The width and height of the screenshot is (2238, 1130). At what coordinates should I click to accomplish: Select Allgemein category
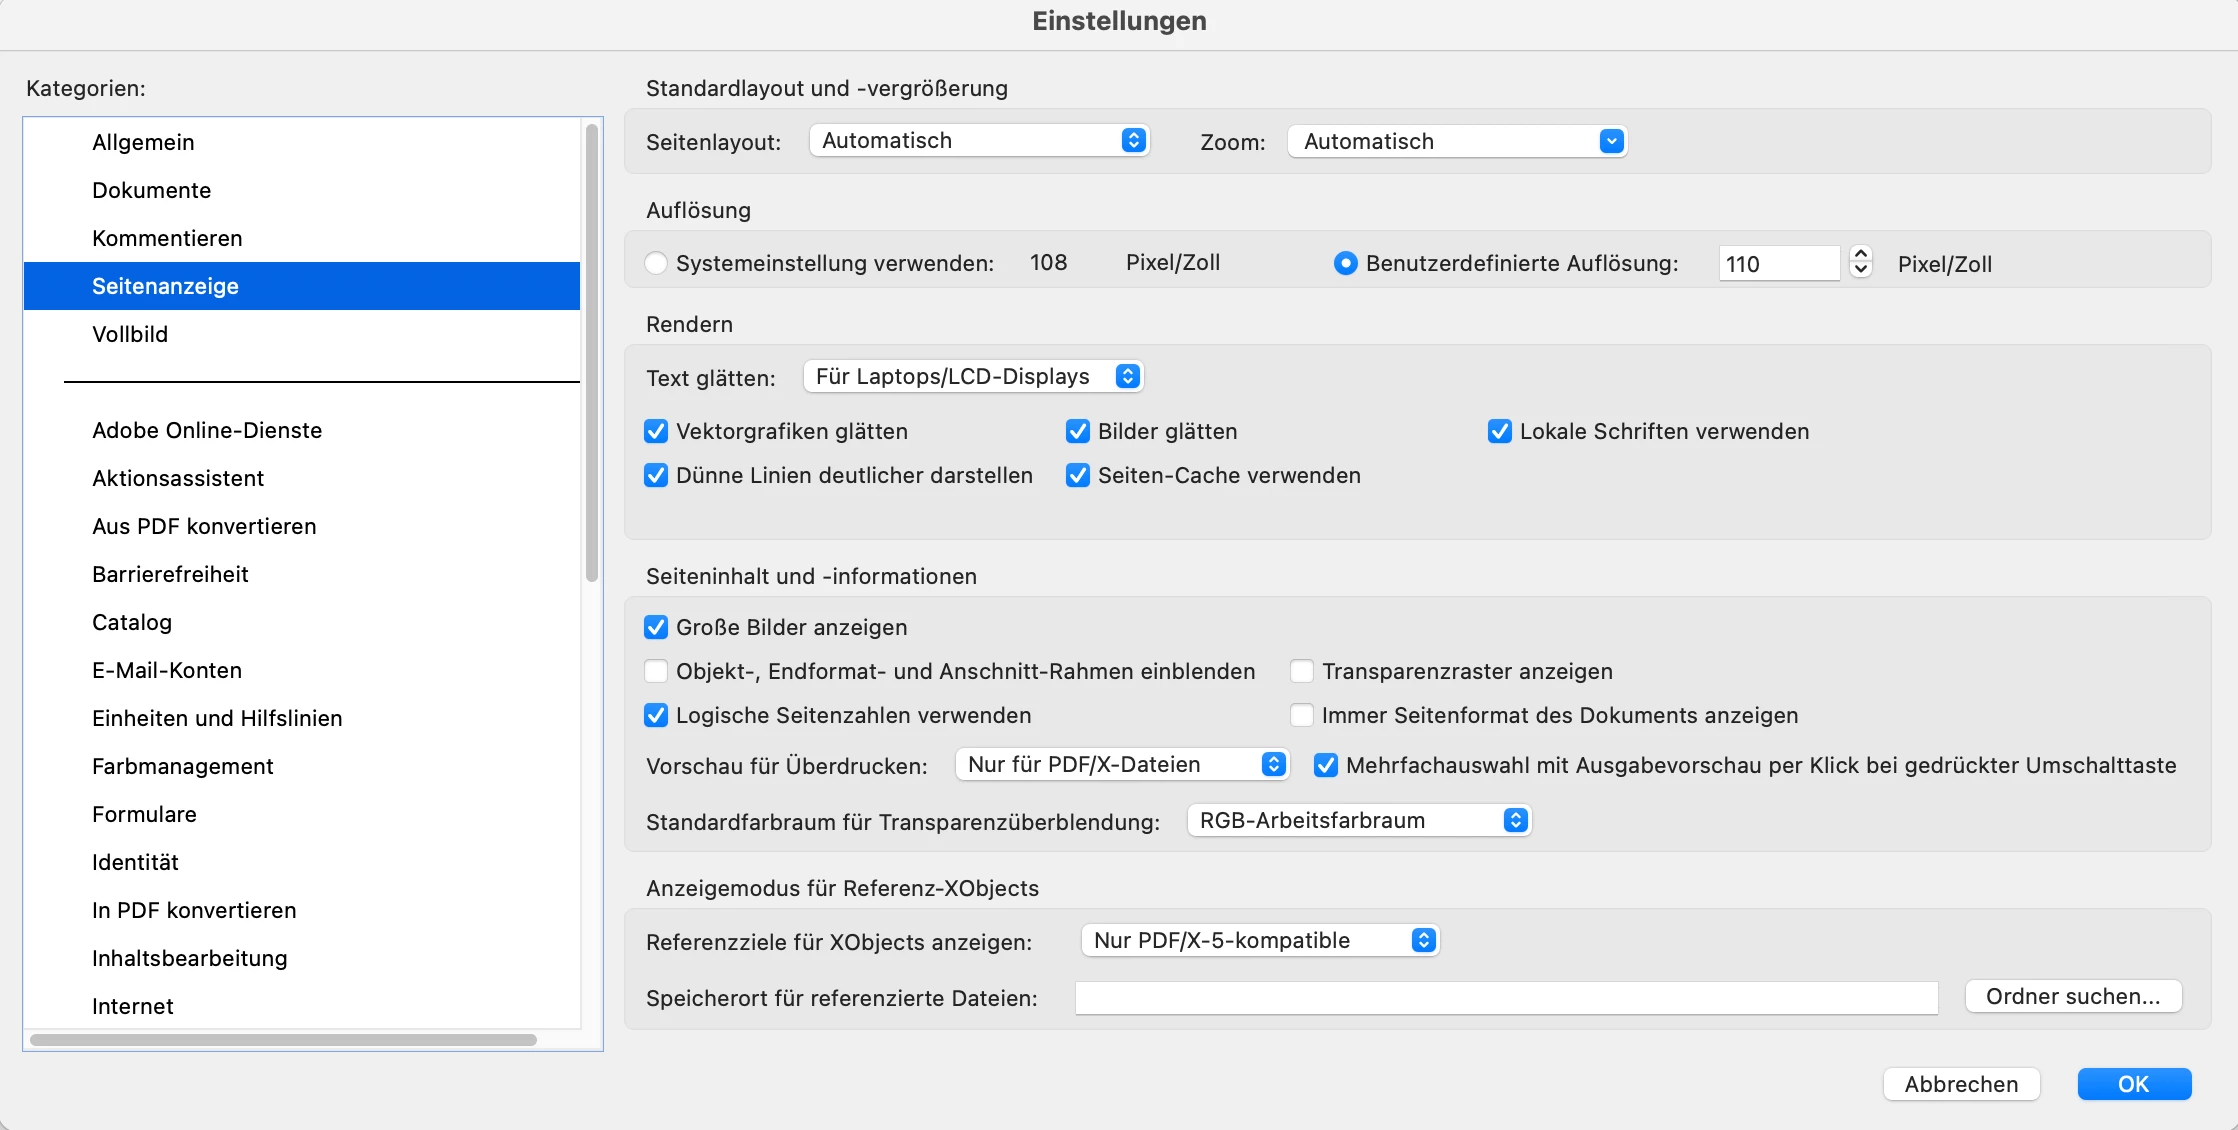pos(143,142)
